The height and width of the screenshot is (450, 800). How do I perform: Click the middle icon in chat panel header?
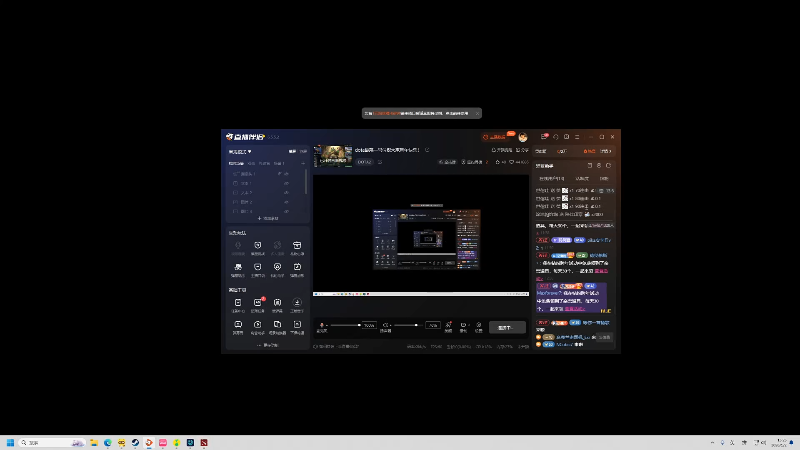tap(599, 166)
